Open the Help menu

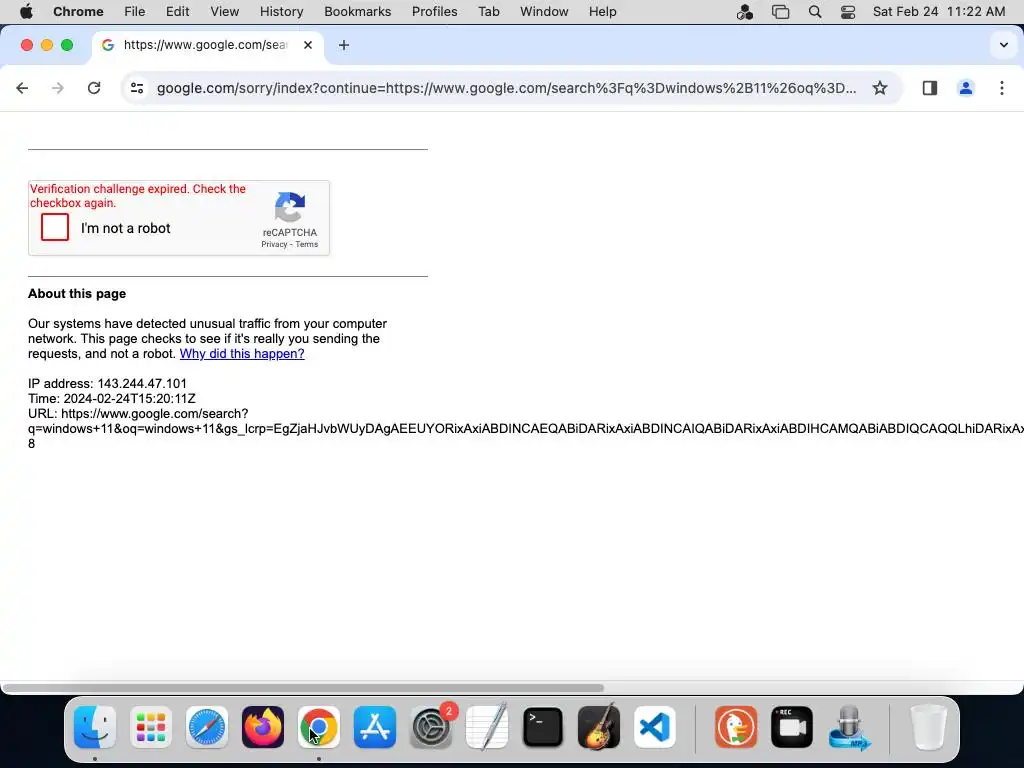click(602, 11)
